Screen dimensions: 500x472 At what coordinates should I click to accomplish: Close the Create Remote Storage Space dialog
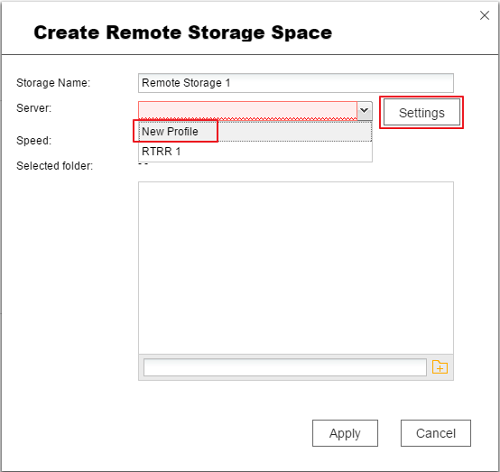[x=484, y=15]
